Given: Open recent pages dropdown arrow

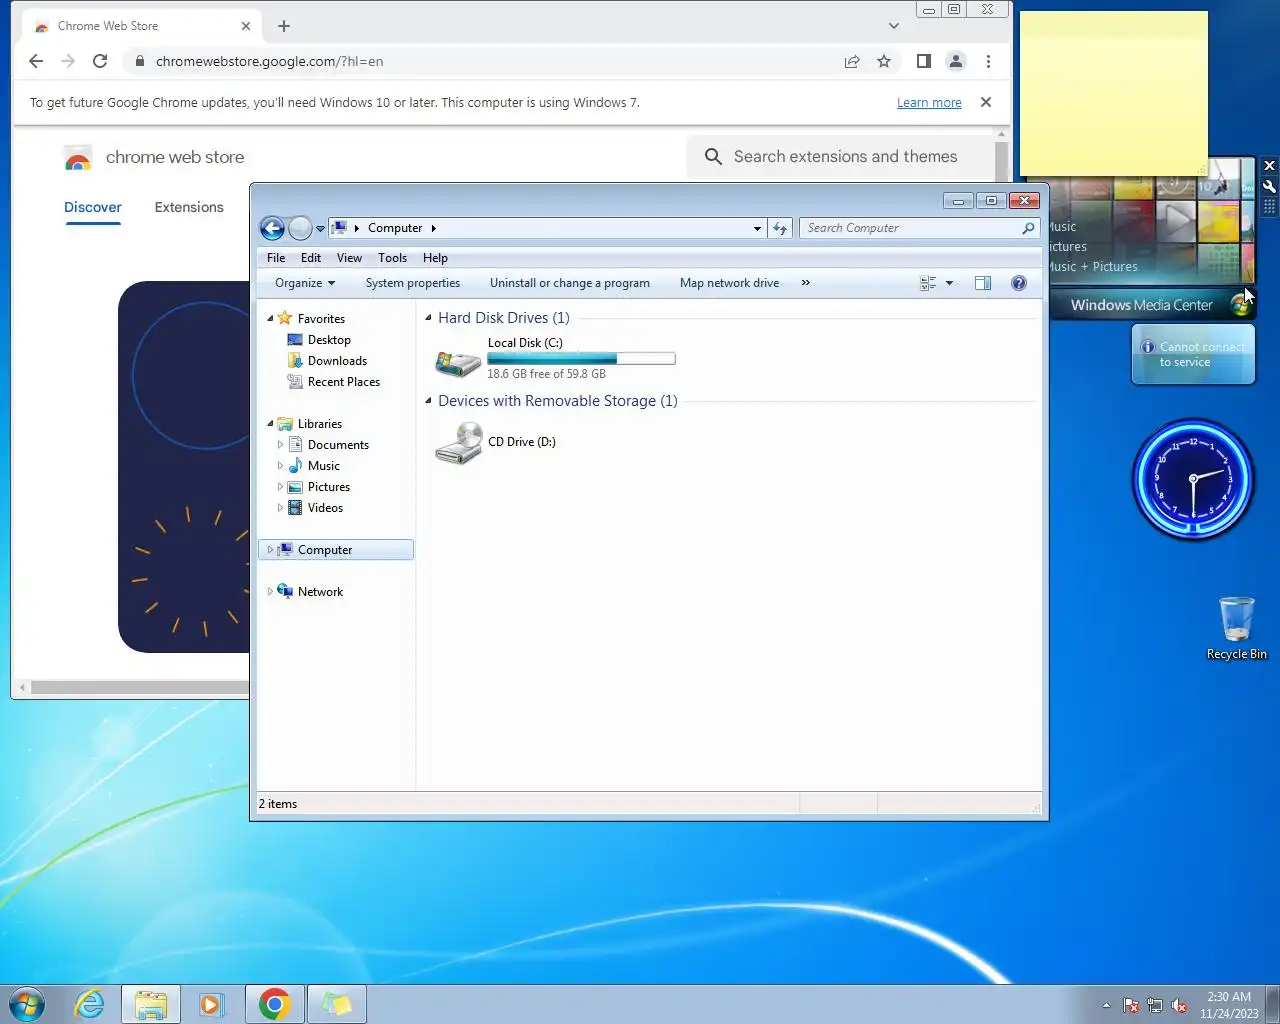Looking at the screenshot, I should coord(320,229).
